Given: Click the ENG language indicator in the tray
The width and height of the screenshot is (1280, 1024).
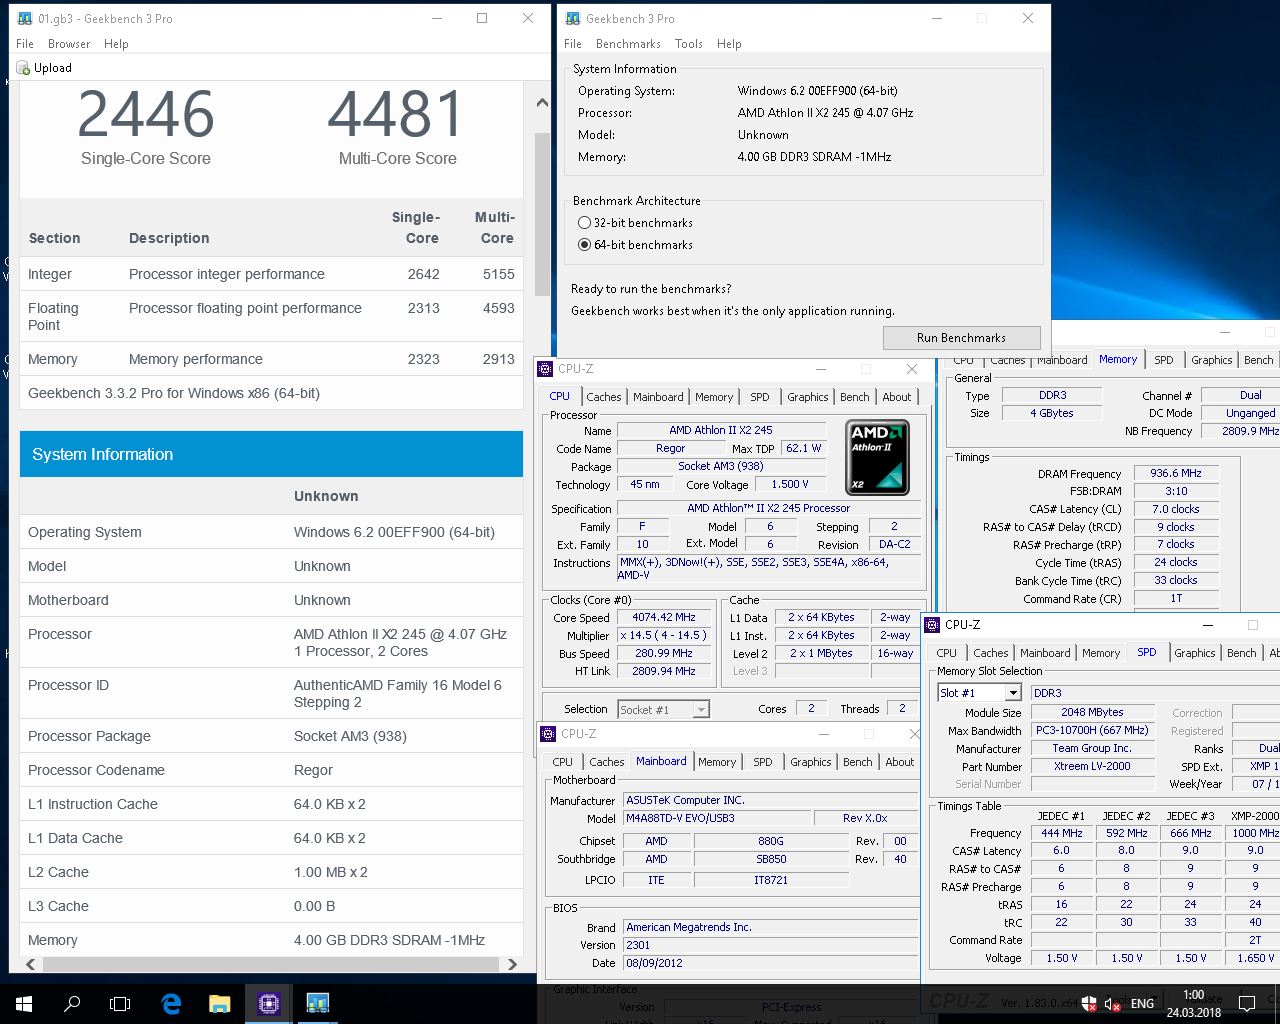Looking at the screenshot, I should (x=1142, y=1003).
